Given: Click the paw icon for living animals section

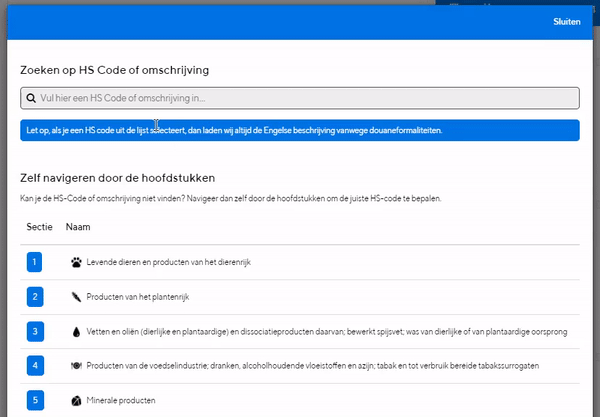Looking at the screenshot, I should click(76, 262).
